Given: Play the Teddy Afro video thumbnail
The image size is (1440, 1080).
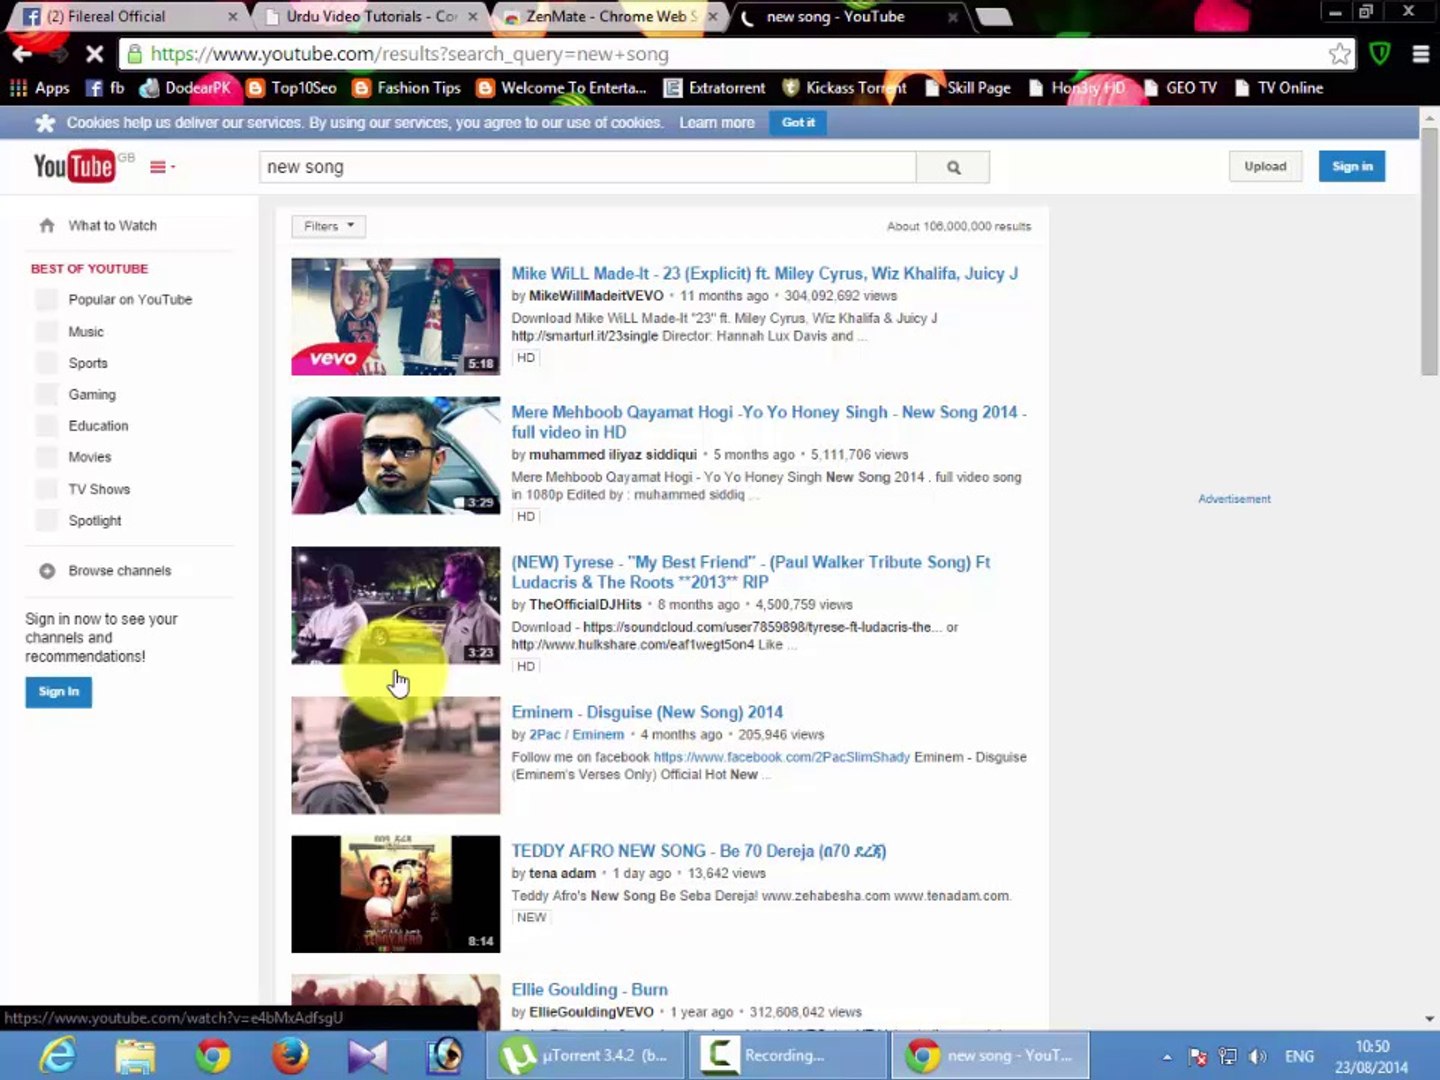Looking at the screenshot, I should click(x=396, y=894).
